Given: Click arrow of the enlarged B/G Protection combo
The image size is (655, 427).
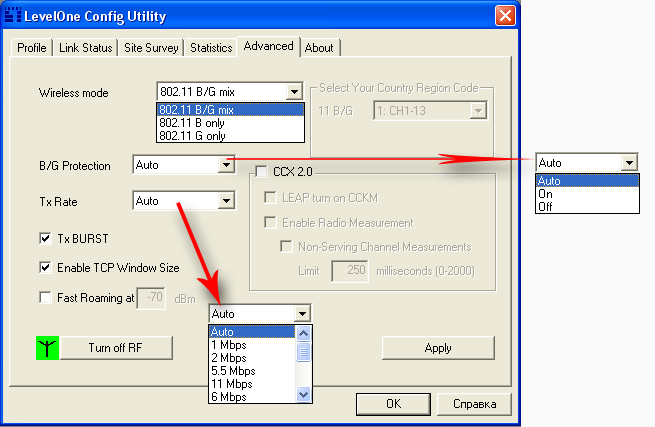Looking at the screenshot, I should 629,163.
